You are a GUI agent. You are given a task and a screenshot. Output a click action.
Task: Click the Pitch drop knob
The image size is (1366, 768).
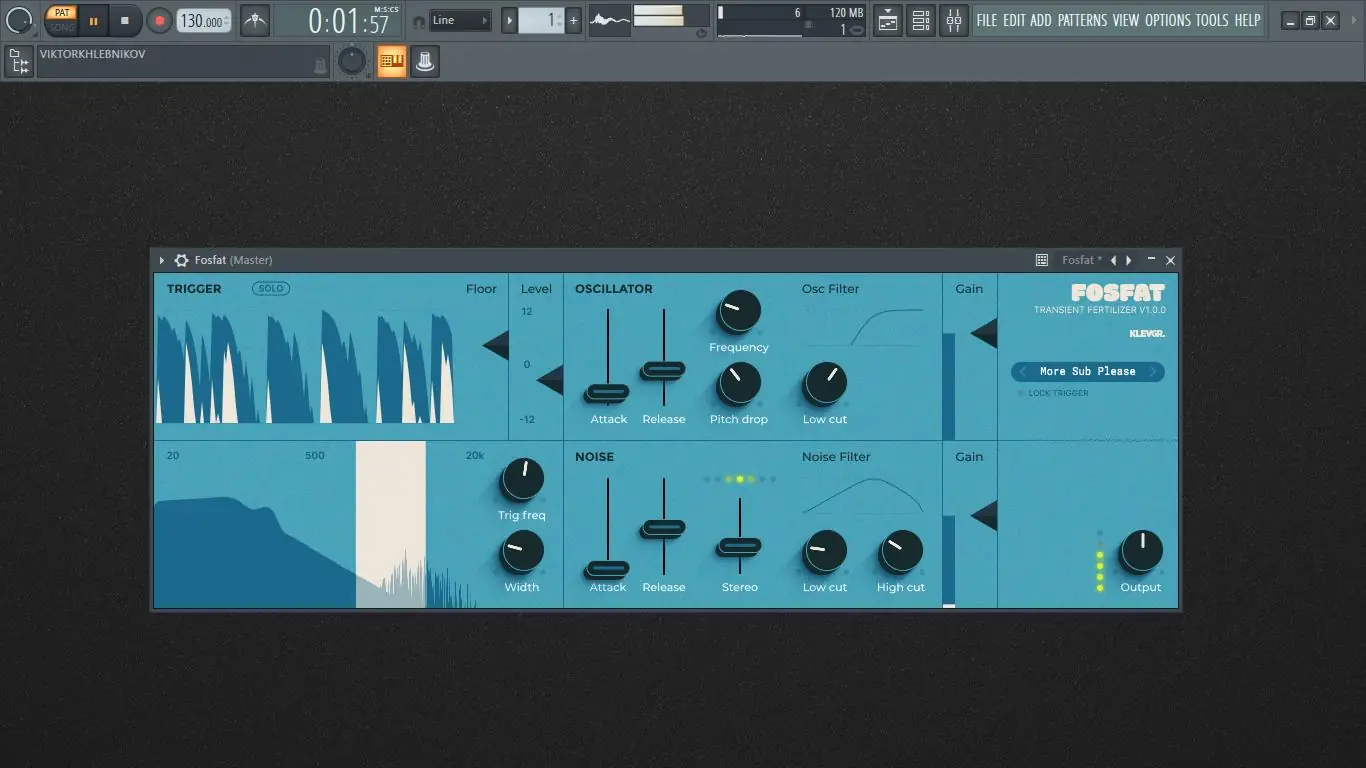tap(739, 383)
